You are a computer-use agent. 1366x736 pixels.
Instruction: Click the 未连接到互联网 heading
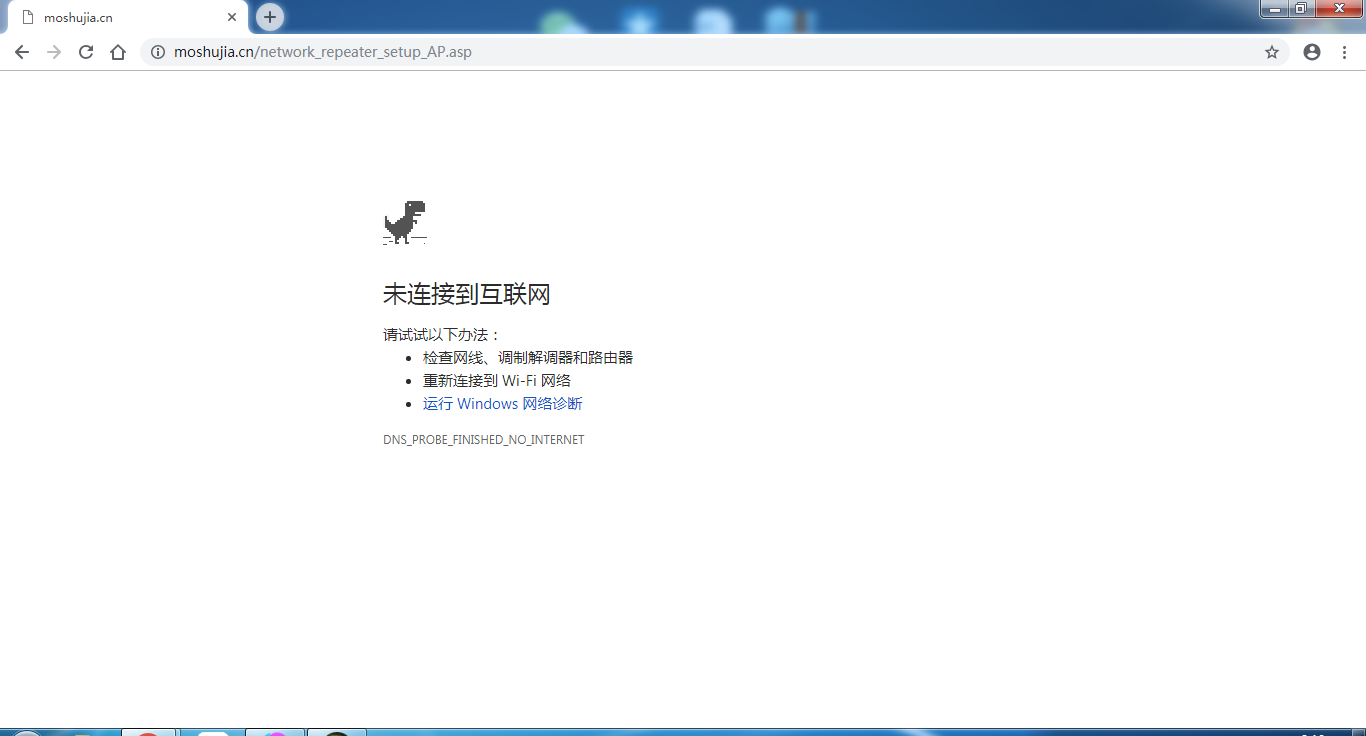(467, 294)
